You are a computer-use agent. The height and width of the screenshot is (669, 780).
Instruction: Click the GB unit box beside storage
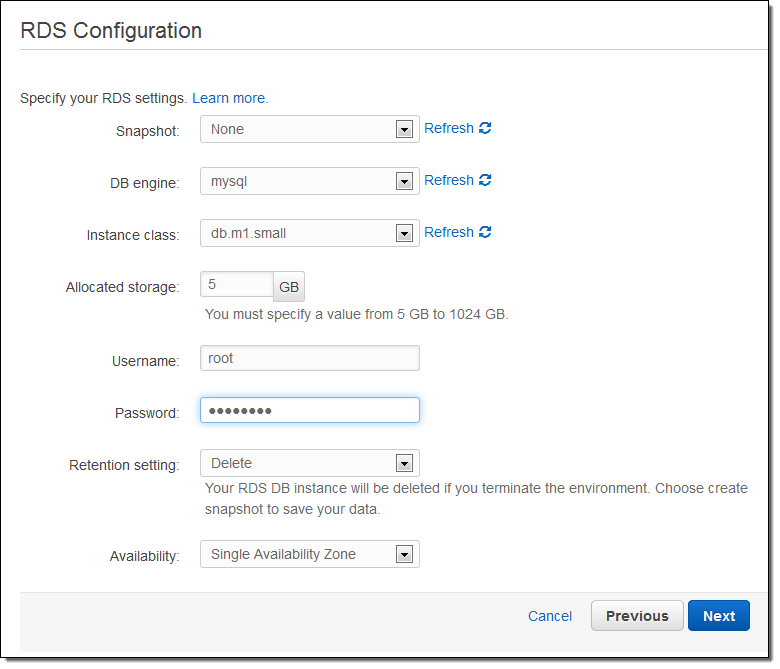[x=289, y=287]
